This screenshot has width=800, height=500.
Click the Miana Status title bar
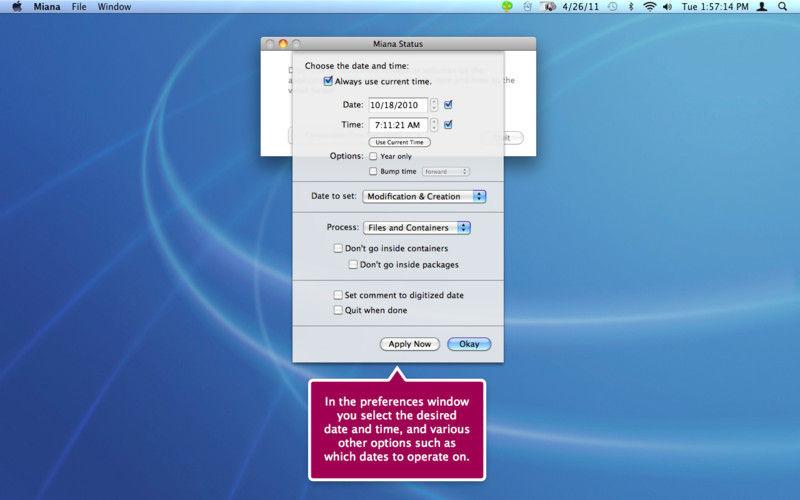pos(398,44)
